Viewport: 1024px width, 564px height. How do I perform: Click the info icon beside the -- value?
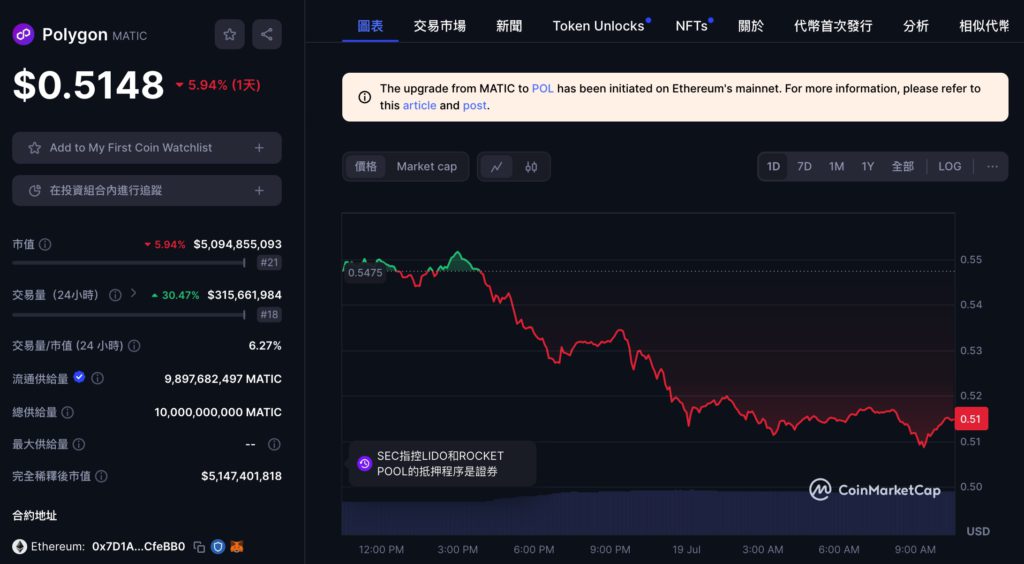pos(274,444)
